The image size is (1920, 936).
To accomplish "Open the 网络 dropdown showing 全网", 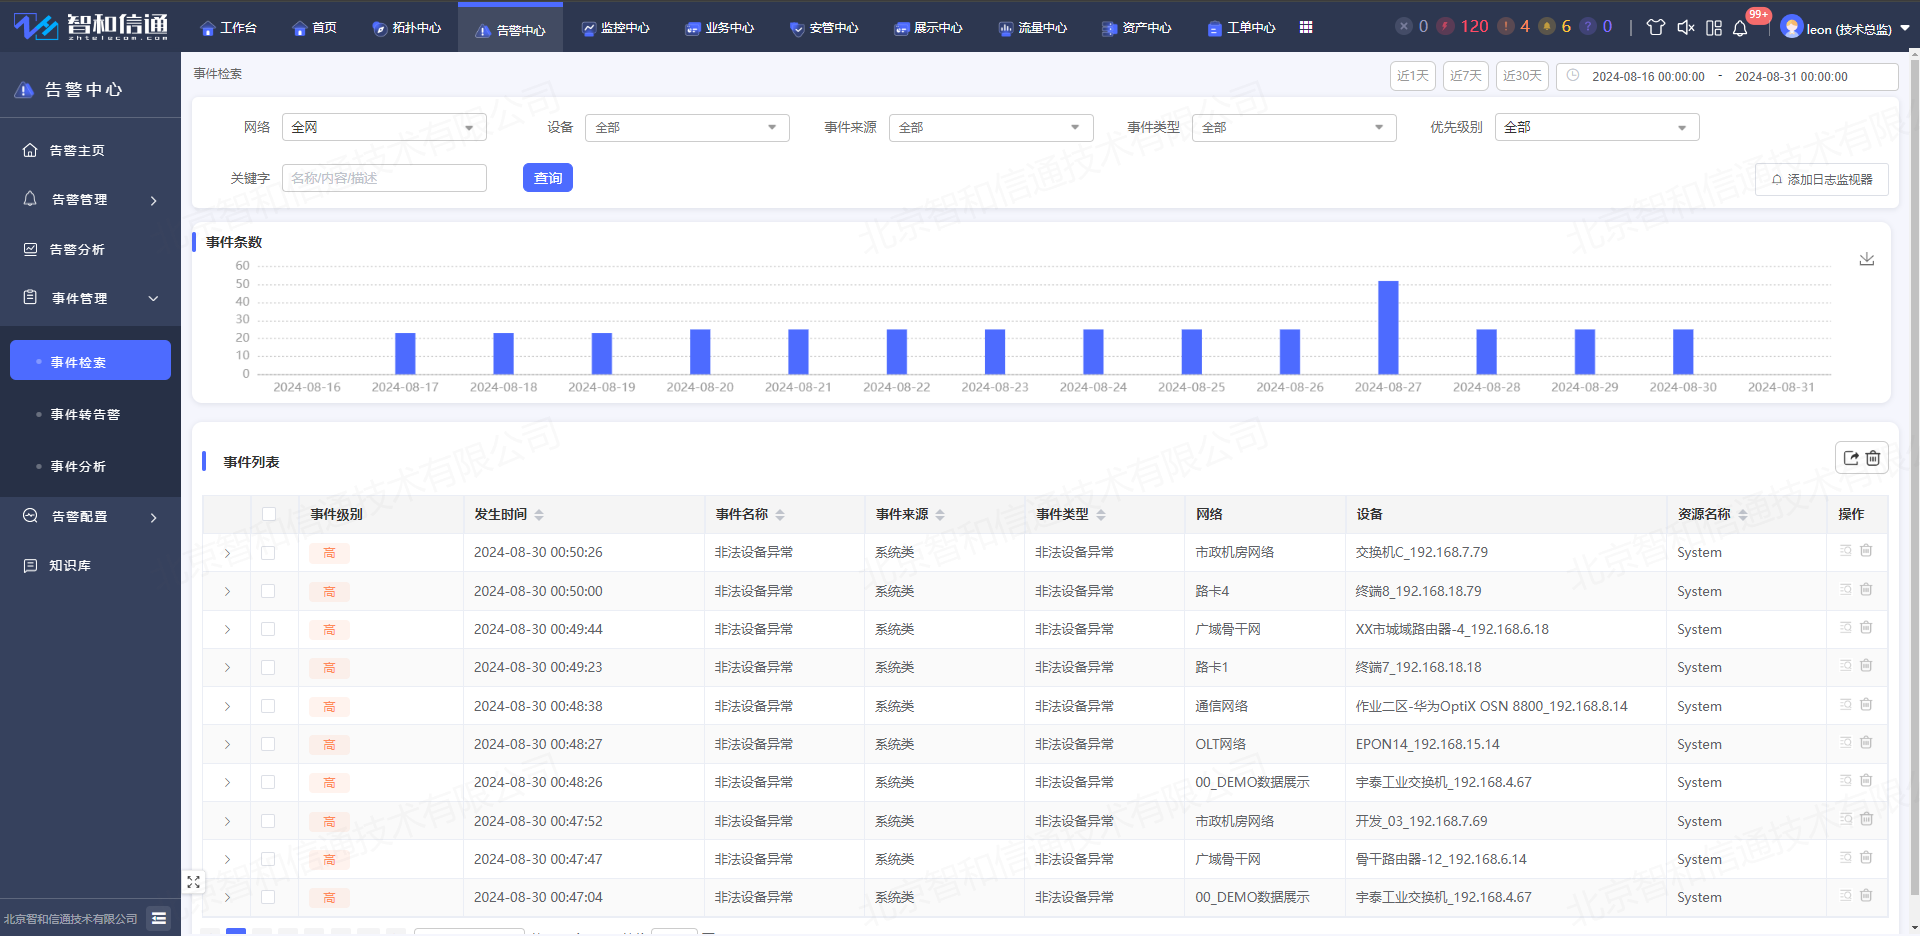I will [384, 127].
